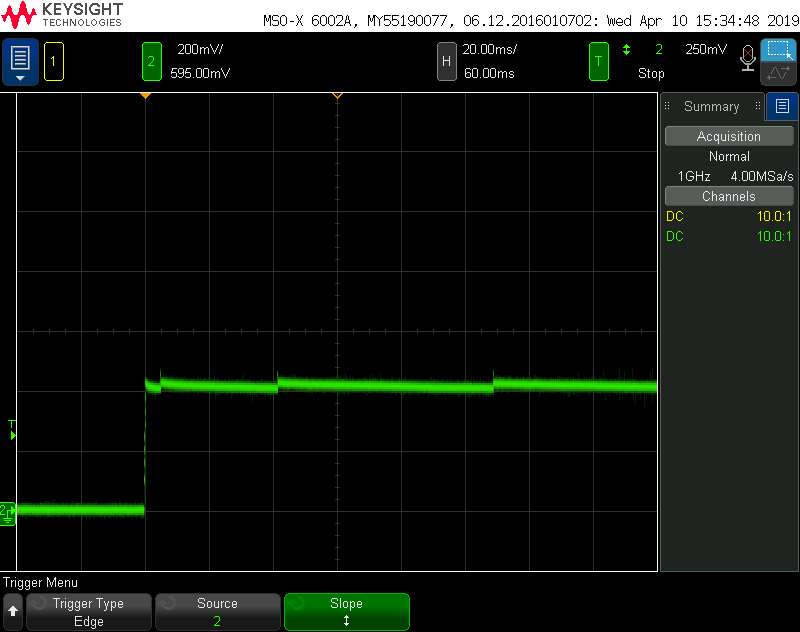This screenshot has width=800, height=632.
Task: Click the 1GHz bandwidth text
Action: pyautogui.click(x=694, y=176)
